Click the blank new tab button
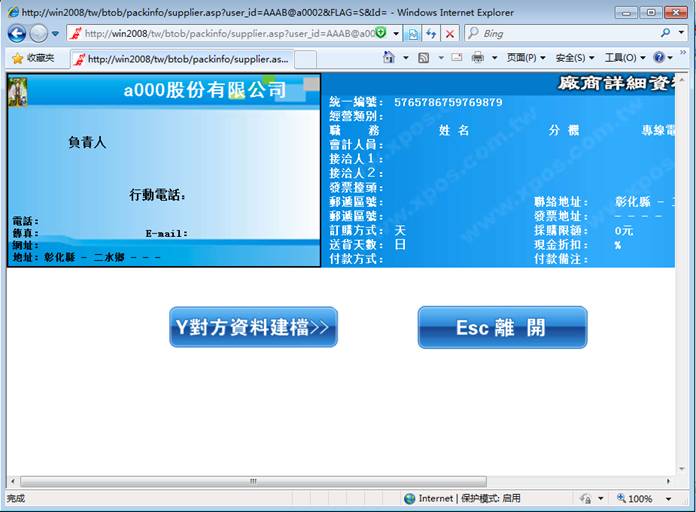This screenshot has width=696, height=512. 305,59
